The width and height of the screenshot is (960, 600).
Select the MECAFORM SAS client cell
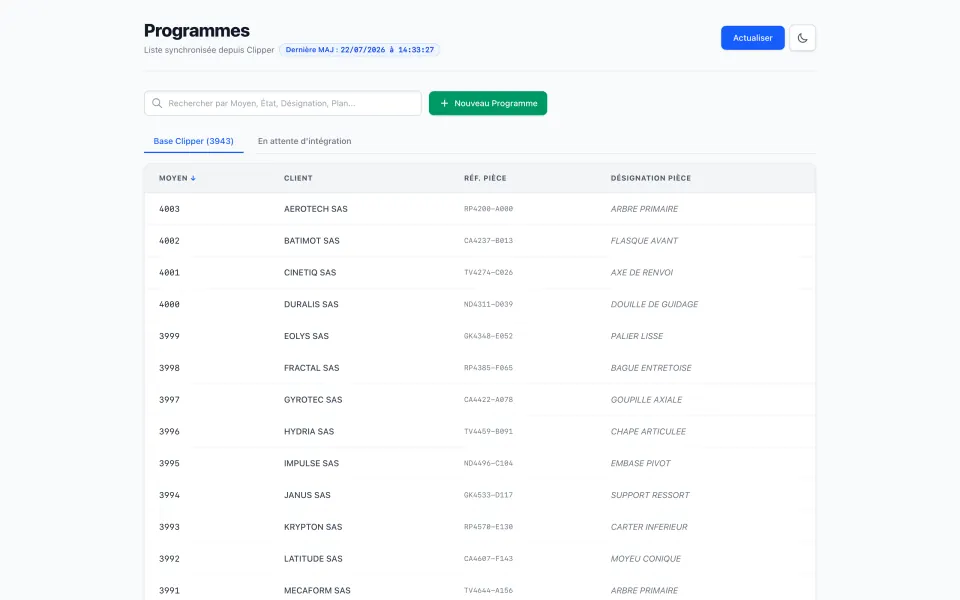[317, 591]
